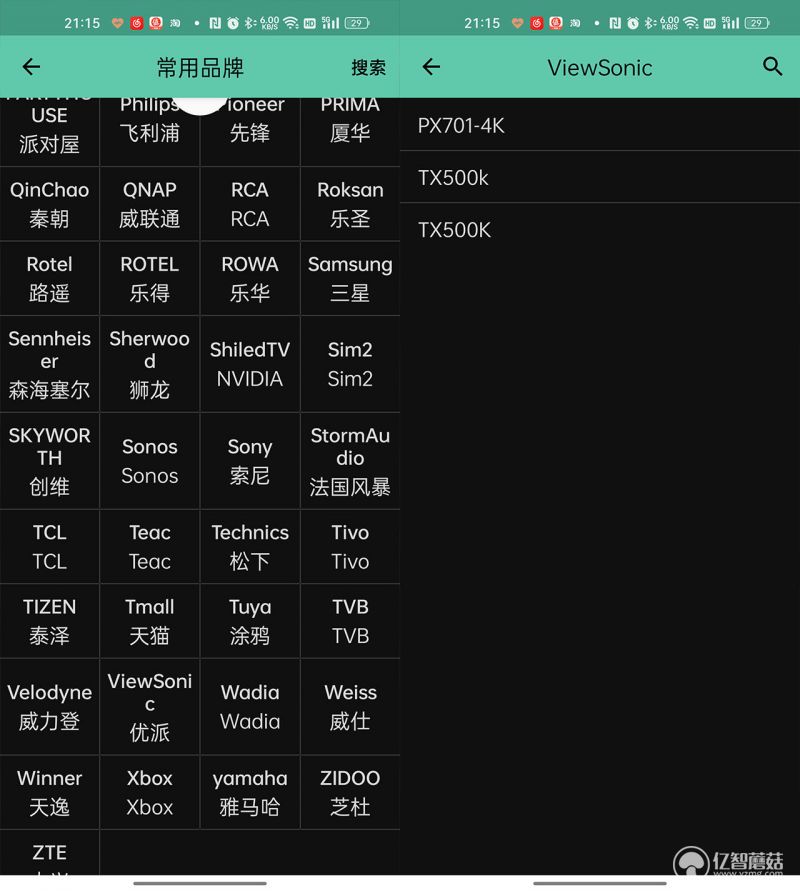Choose the Sherwood 狮龙 brand
800x893 pixels.
click(150, 364)
